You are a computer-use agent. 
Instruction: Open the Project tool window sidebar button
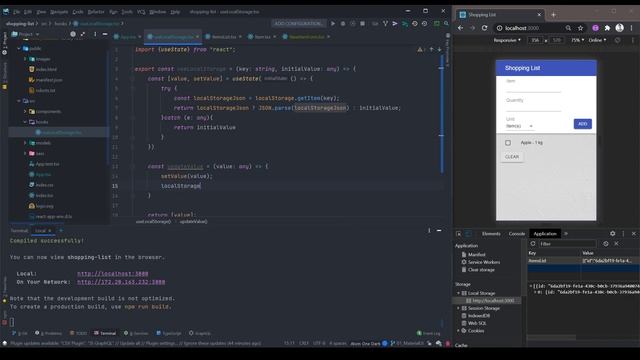tap(4, 43)
